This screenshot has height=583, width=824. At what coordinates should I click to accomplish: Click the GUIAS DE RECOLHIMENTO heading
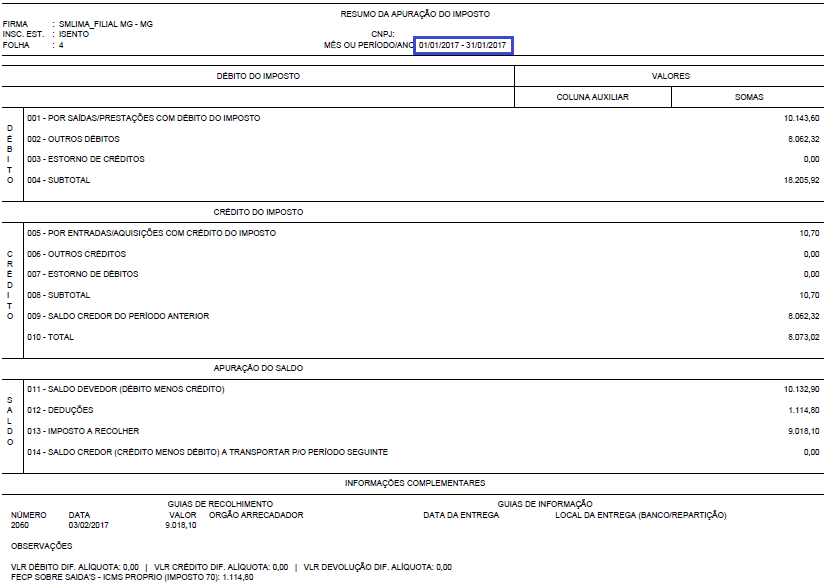[220, 505]
